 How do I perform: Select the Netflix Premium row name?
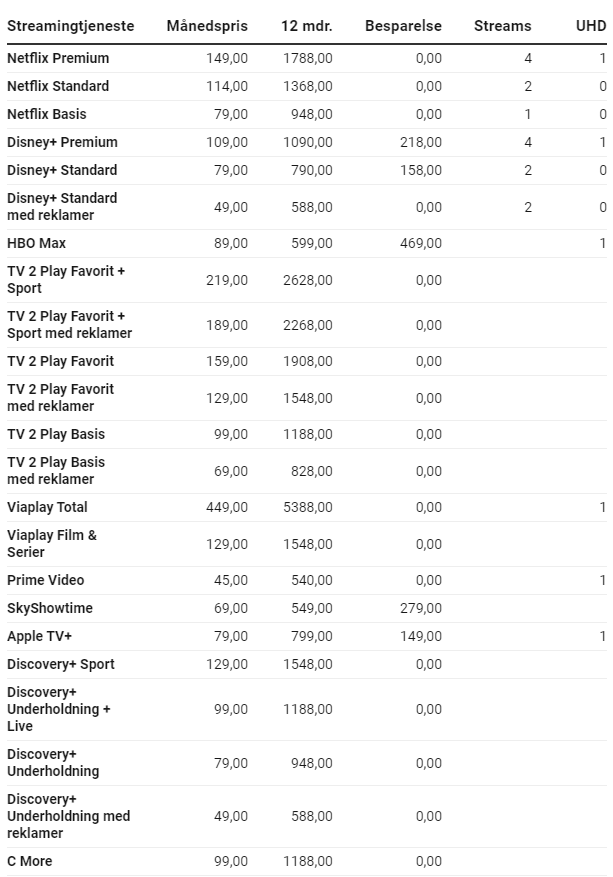[x=58, y=58]
